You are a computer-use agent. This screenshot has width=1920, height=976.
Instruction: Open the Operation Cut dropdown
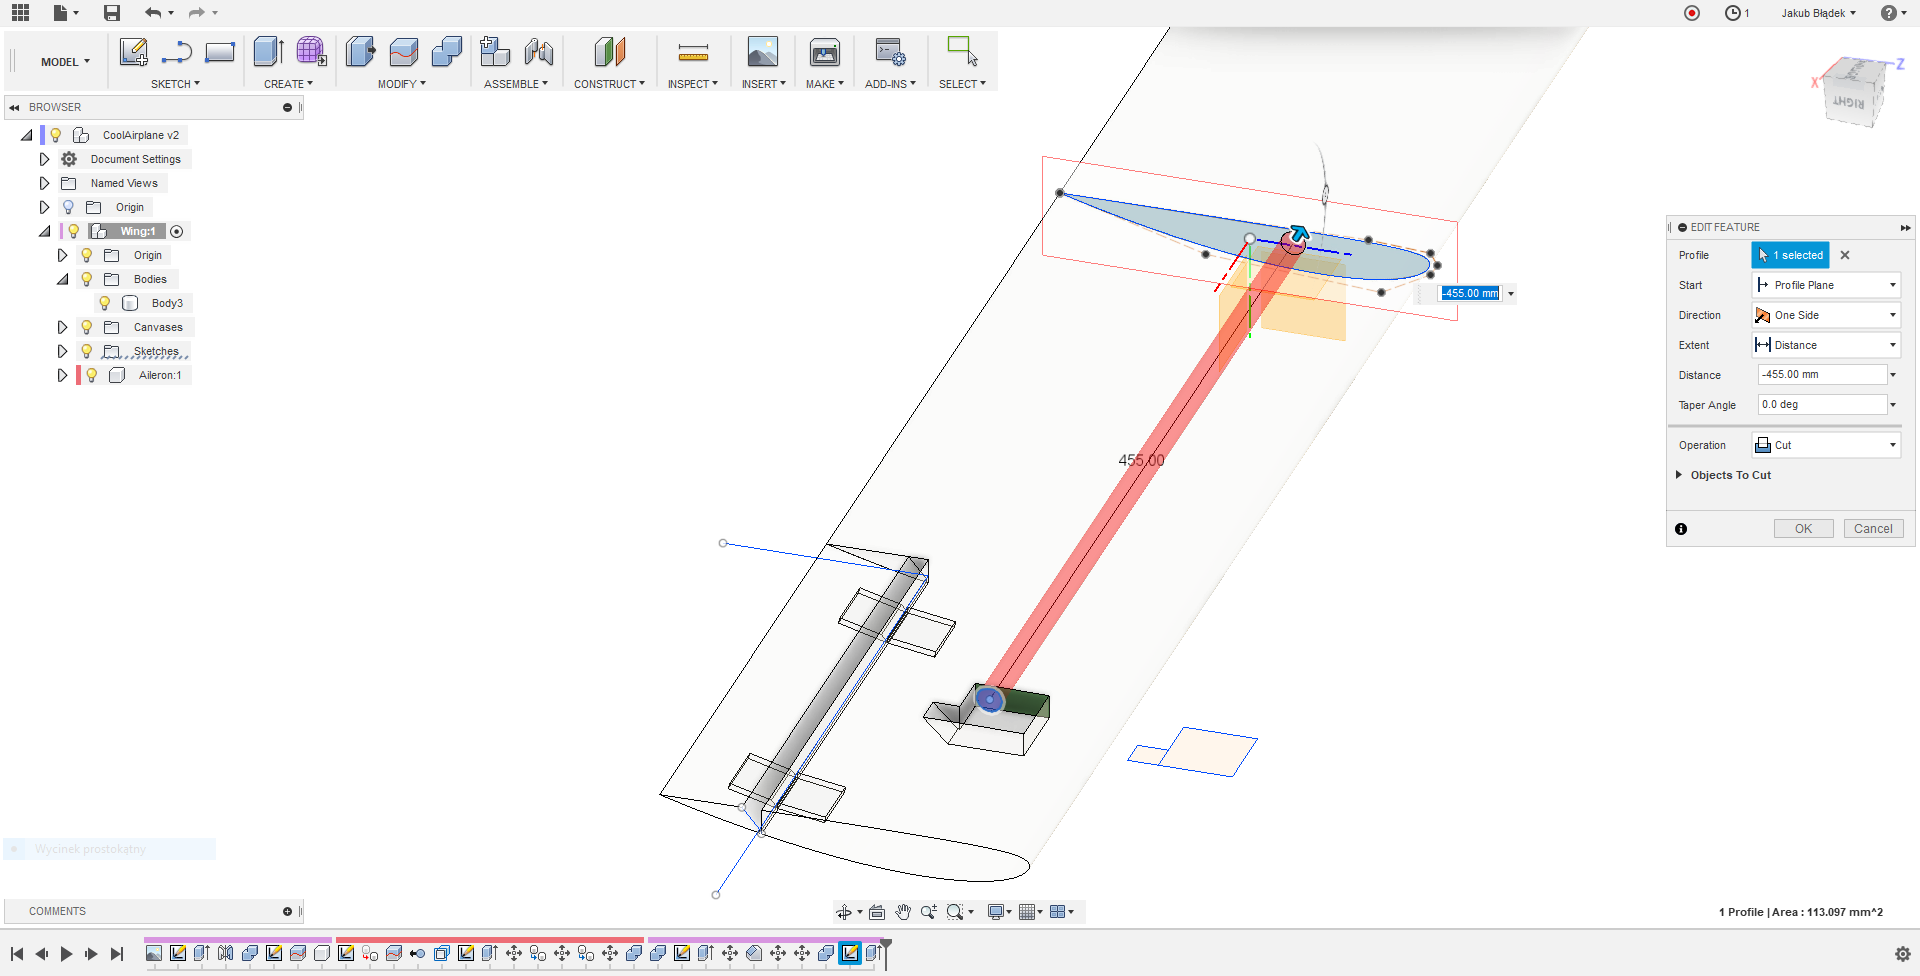[1826, 445]
